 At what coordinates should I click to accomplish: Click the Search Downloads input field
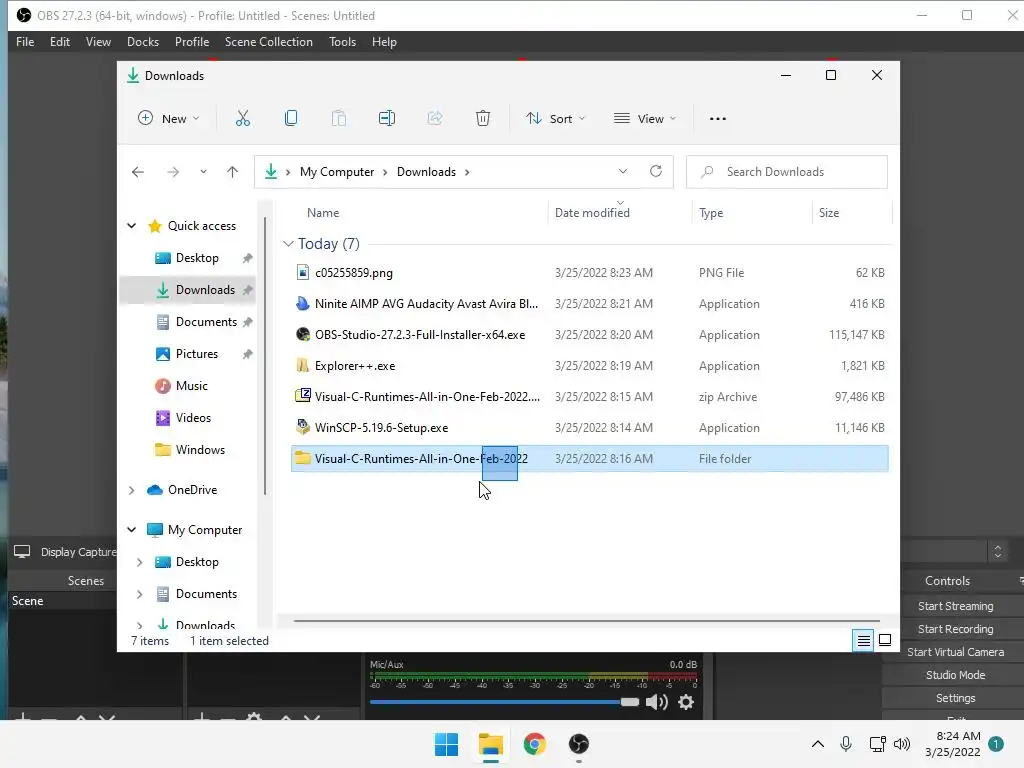(x=787, y=172)
